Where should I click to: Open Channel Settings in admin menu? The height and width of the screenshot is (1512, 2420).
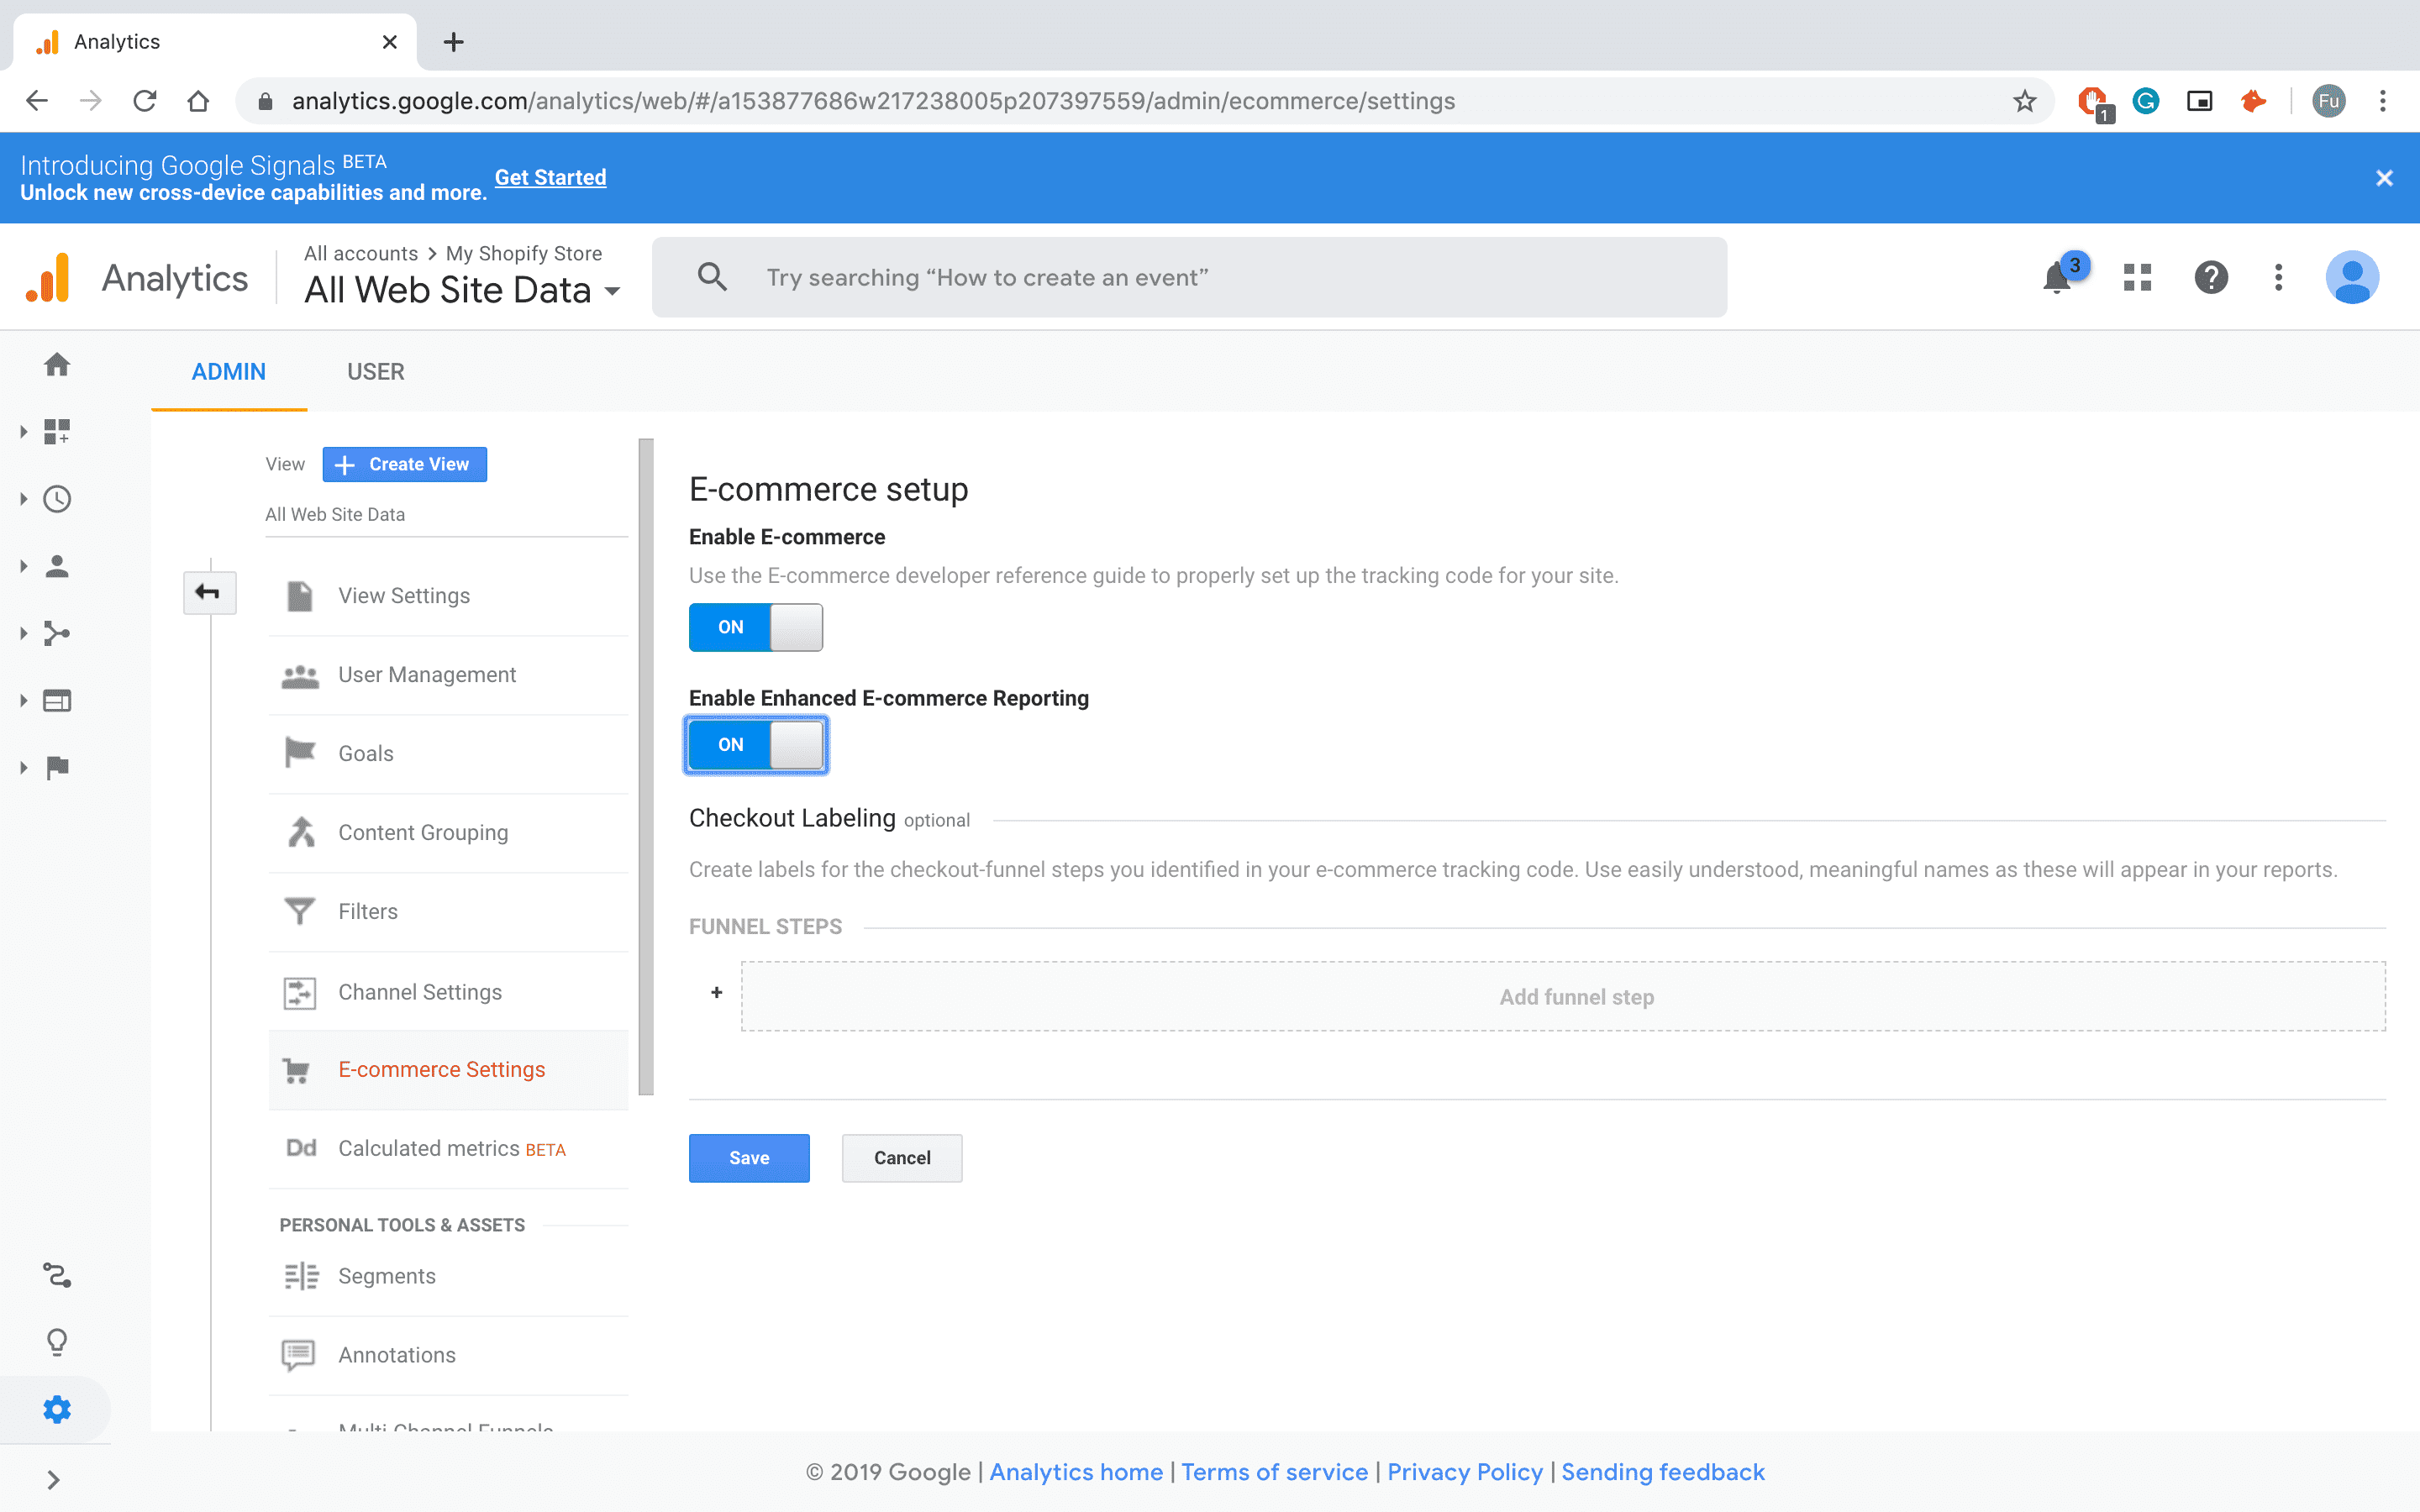[x=448, y=992]
